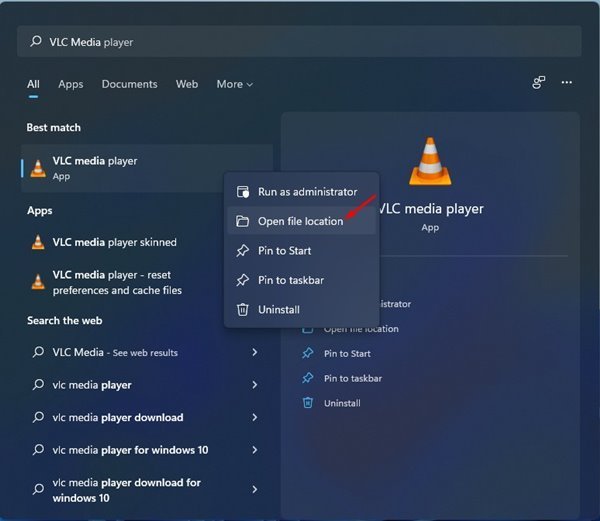The image size is (600, 521).
Task: Expand arrow for 'vlc media player for windows 10'
Action: point(255,450)
